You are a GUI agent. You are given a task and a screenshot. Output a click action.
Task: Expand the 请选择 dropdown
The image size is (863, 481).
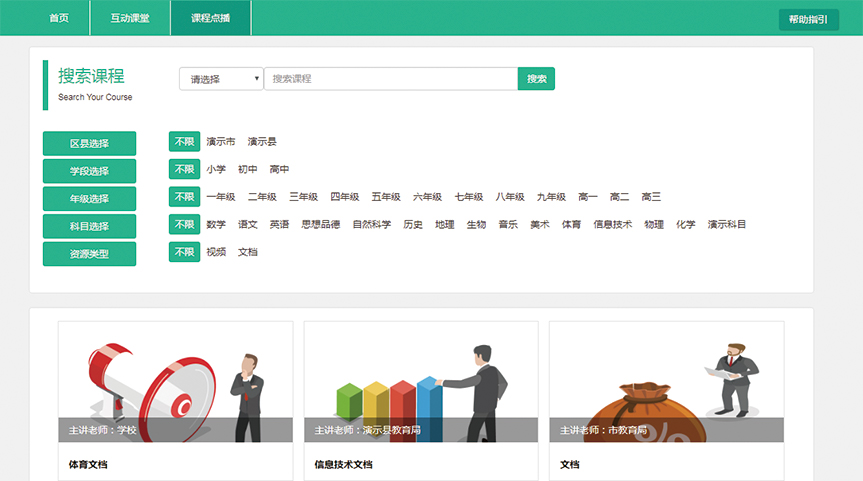(x=221, y=79)
